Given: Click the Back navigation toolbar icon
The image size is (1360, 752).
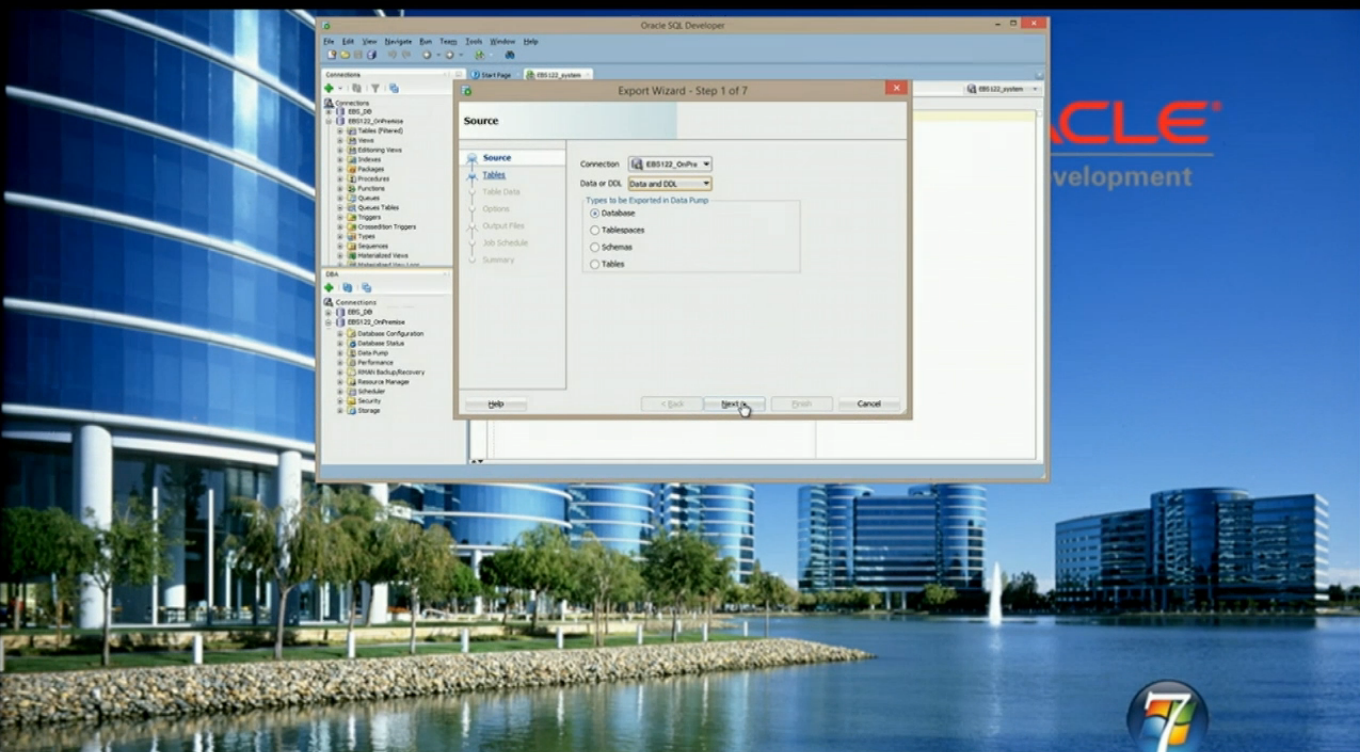Looking at the screenshot, I should click(x=427, y=55).
